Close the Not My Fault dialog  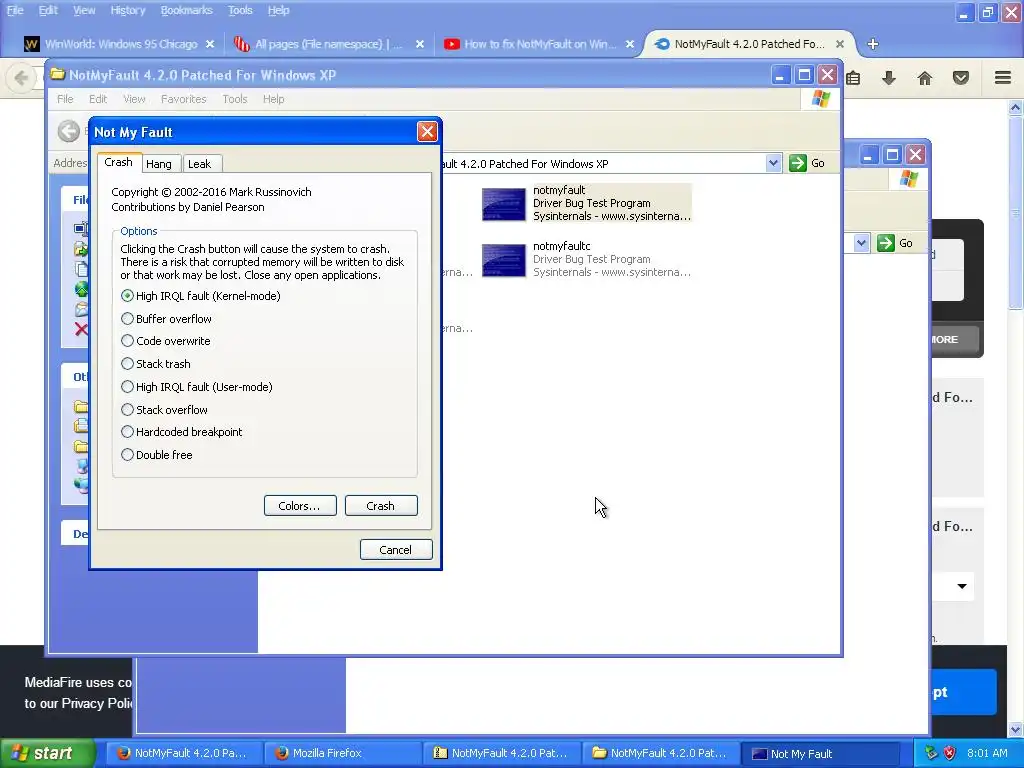427,132
